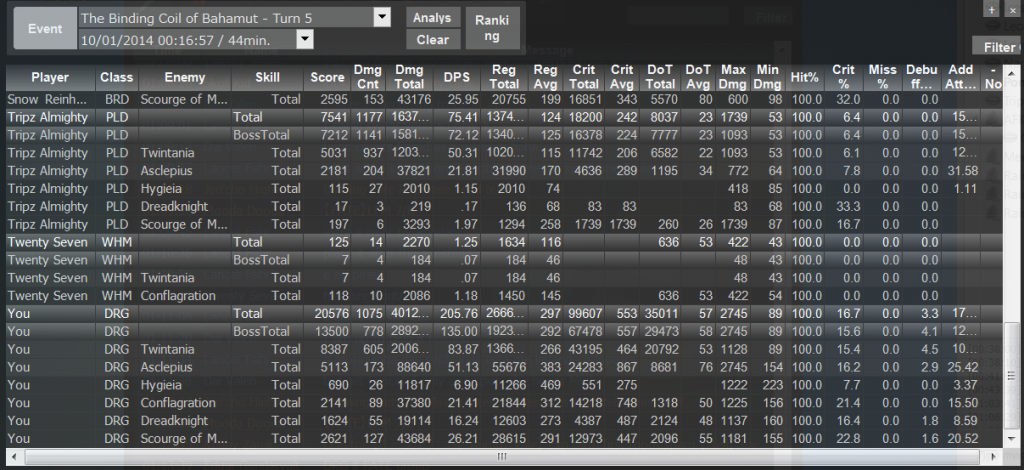Sort by Miss % column header
The image size is (1024, 470).
[883, 77]
